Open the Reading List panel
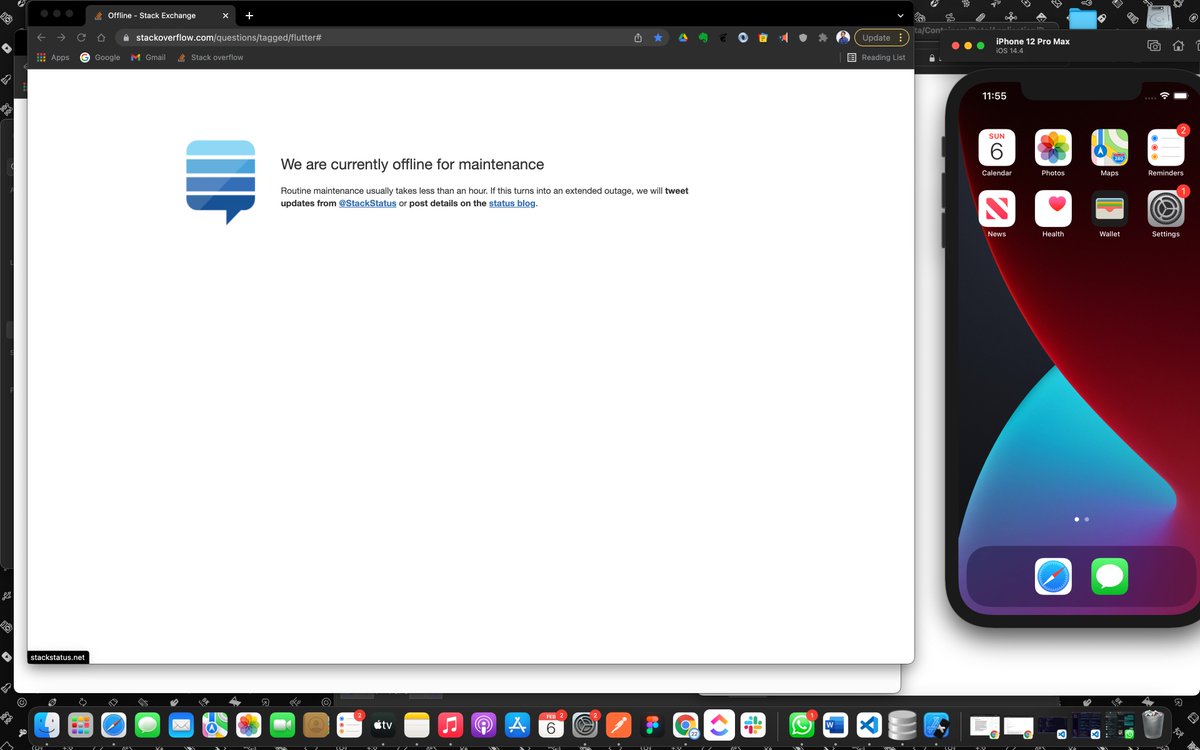Screen dimensions: 1200x750 (876, 57)
